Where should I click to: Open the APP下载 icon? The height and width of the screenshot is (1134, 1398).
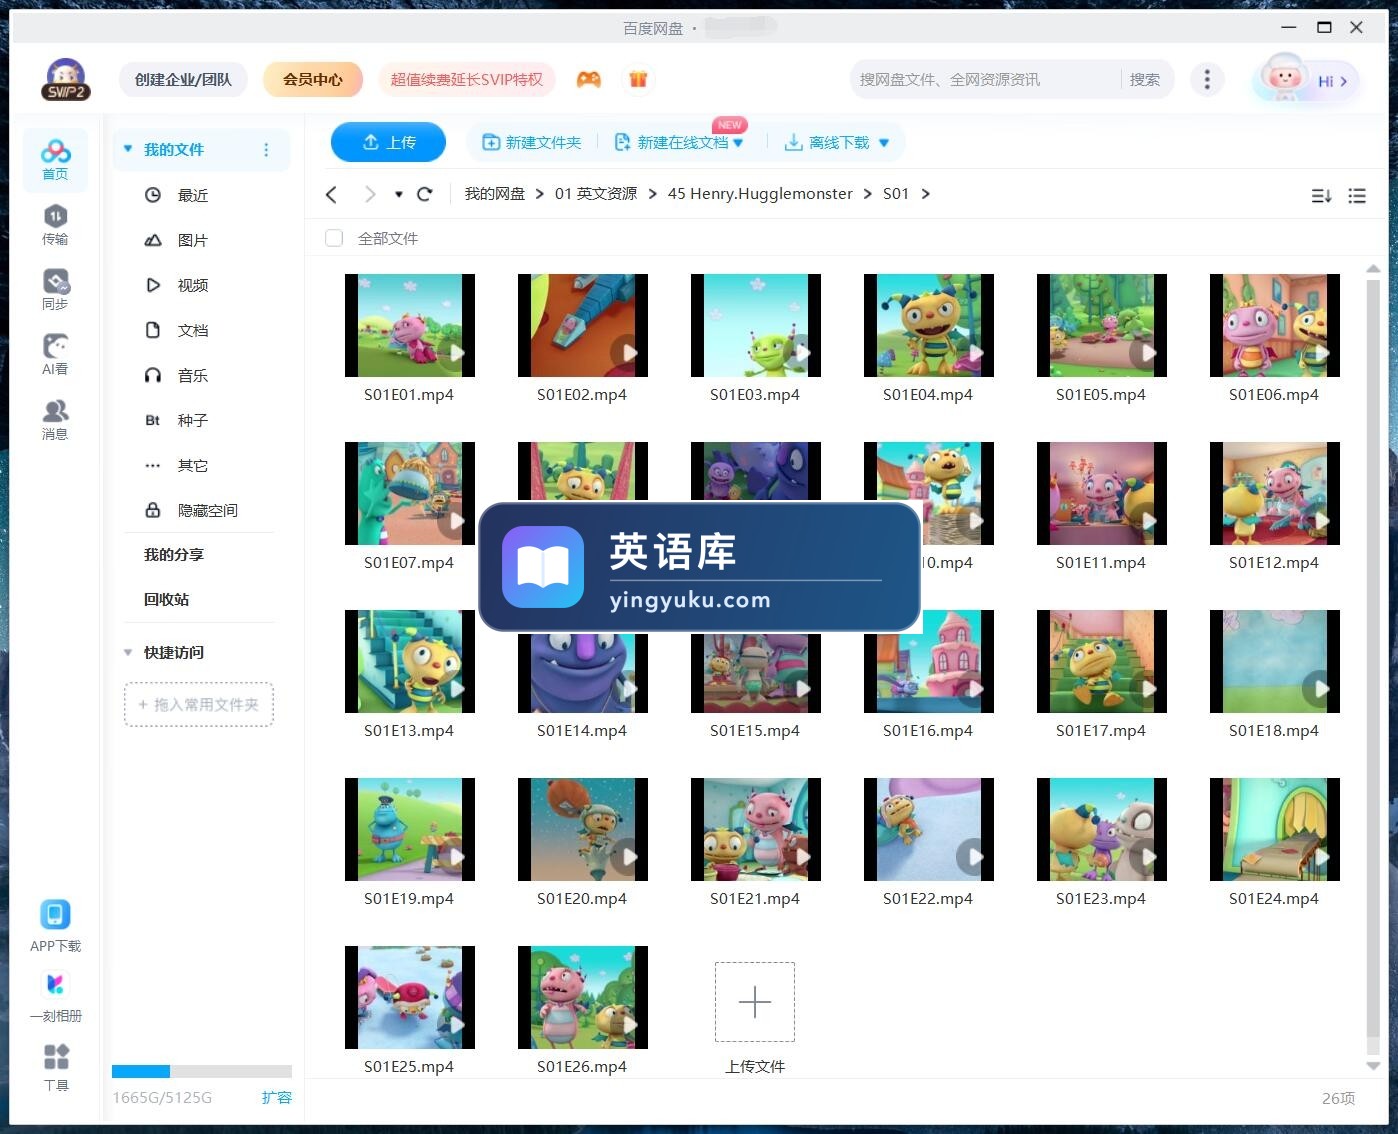tap(55, 926)
